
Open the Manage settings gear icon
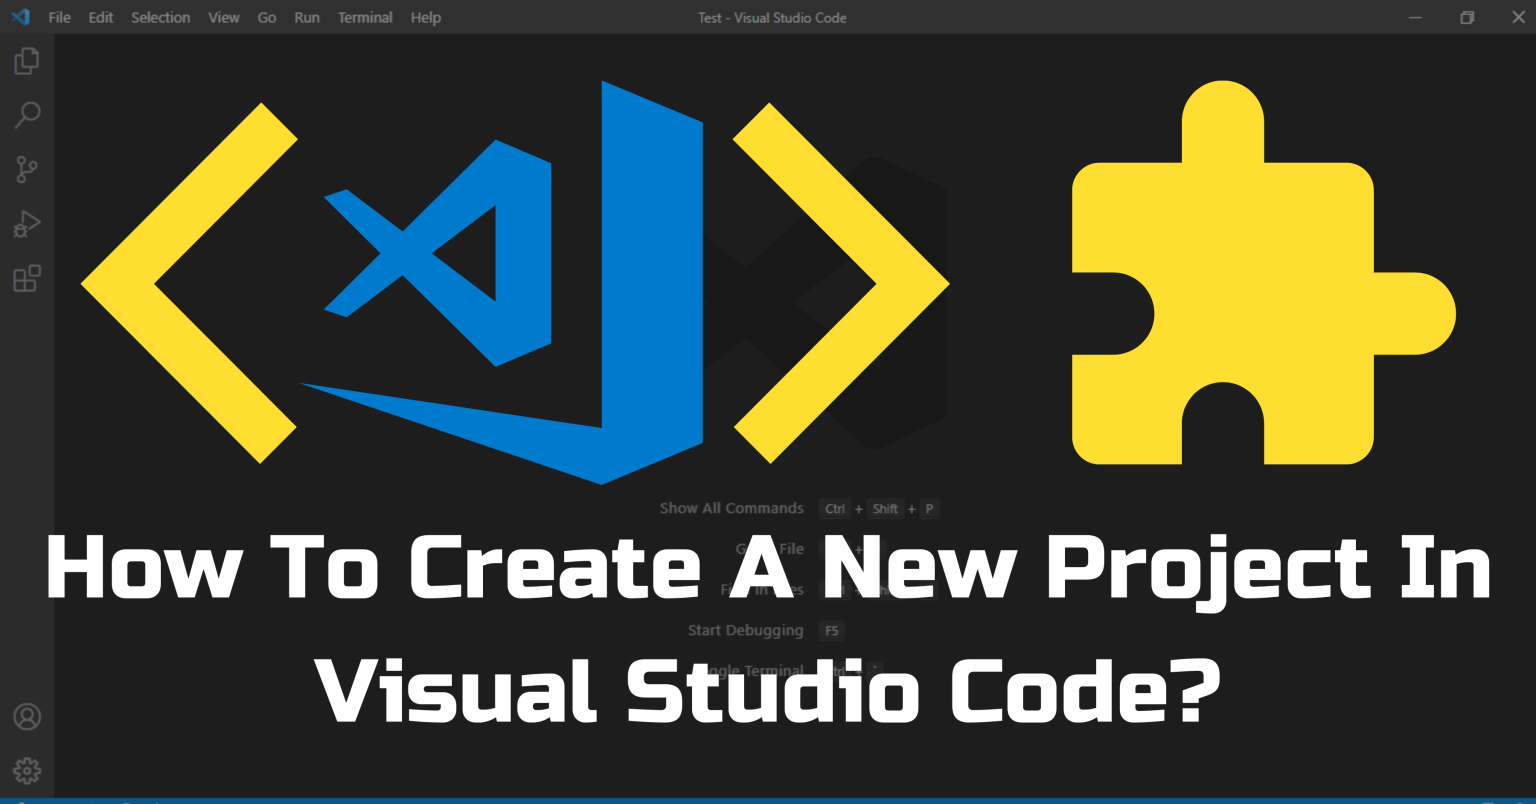pos(26,770)
